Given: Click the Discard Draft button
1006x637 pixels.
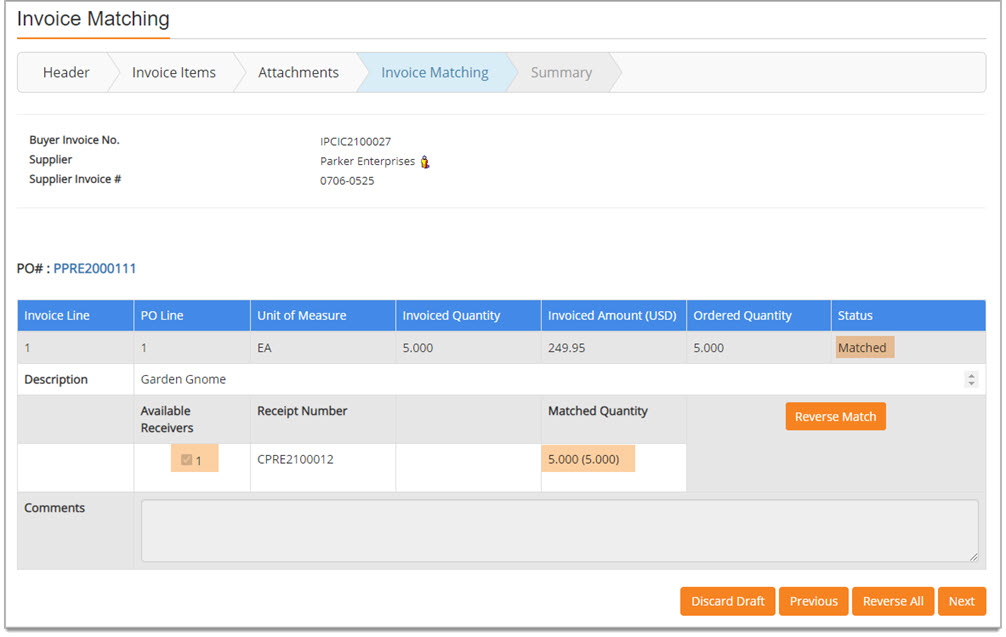Looking at the screenshot, I should pyautogui.click(x=728, y=601).
